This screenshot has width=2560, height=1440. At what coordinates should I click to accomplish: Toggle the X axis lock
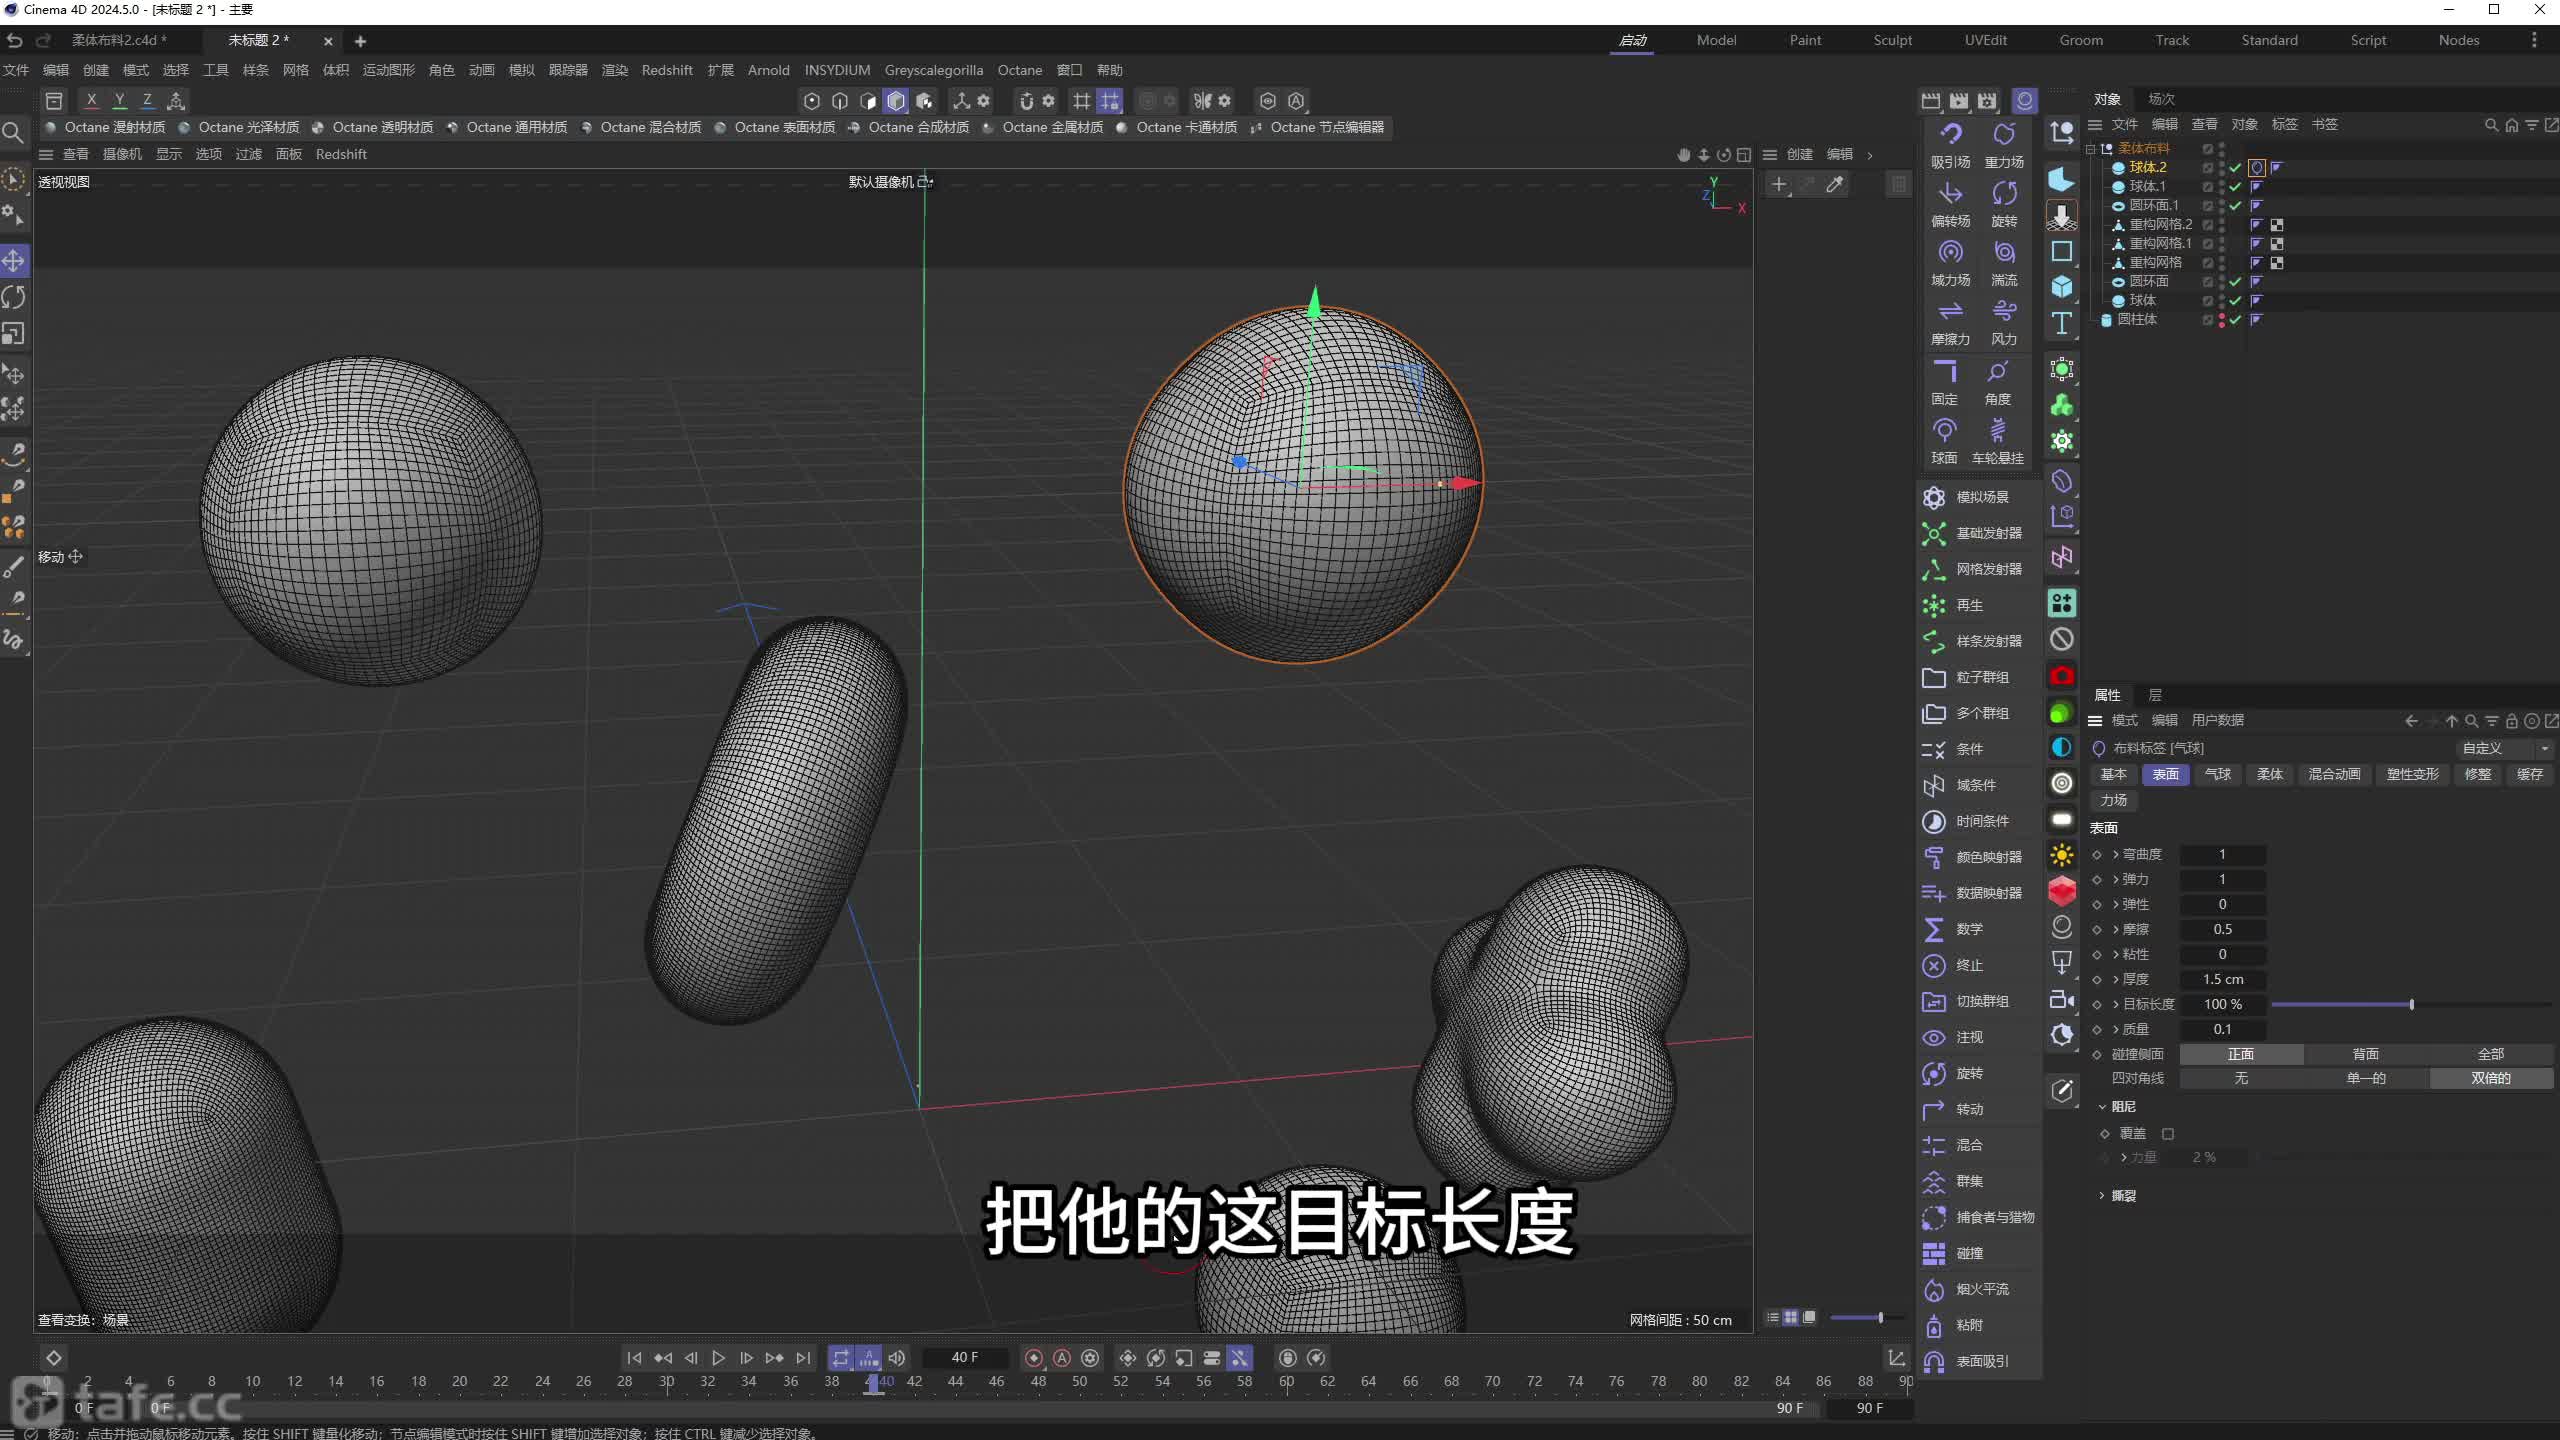(x=91, y=100)
